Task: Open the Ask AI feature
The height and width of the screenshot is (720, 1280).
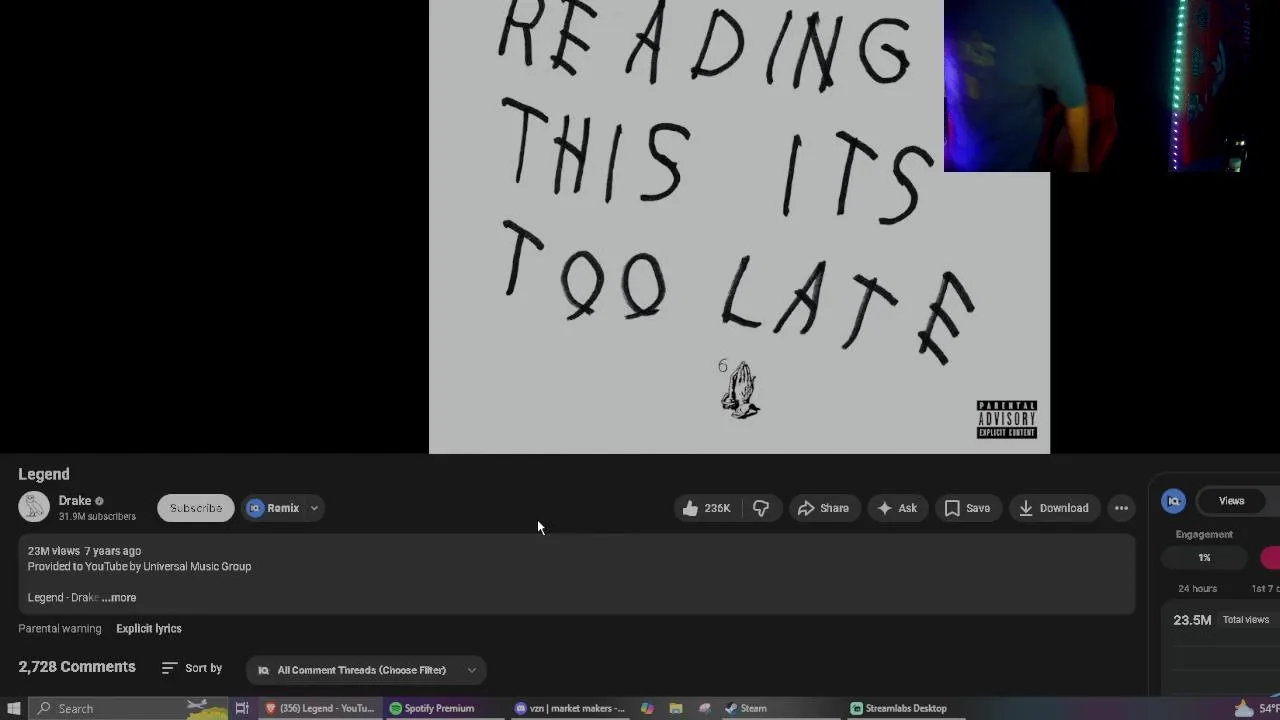Action: (x=897, y=508)
